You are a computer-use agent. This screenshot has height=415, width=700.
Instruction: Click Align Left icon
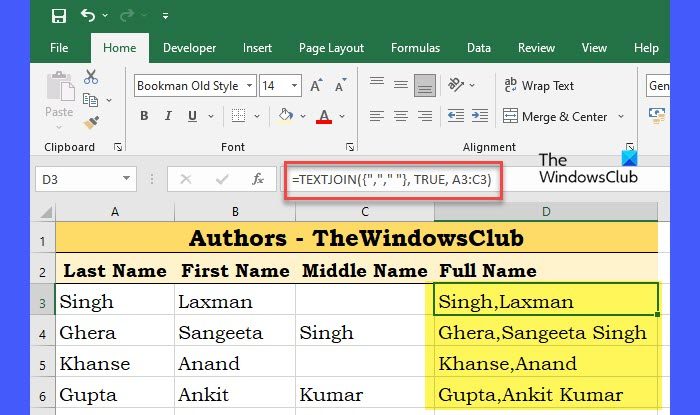[x=377, y=116]
